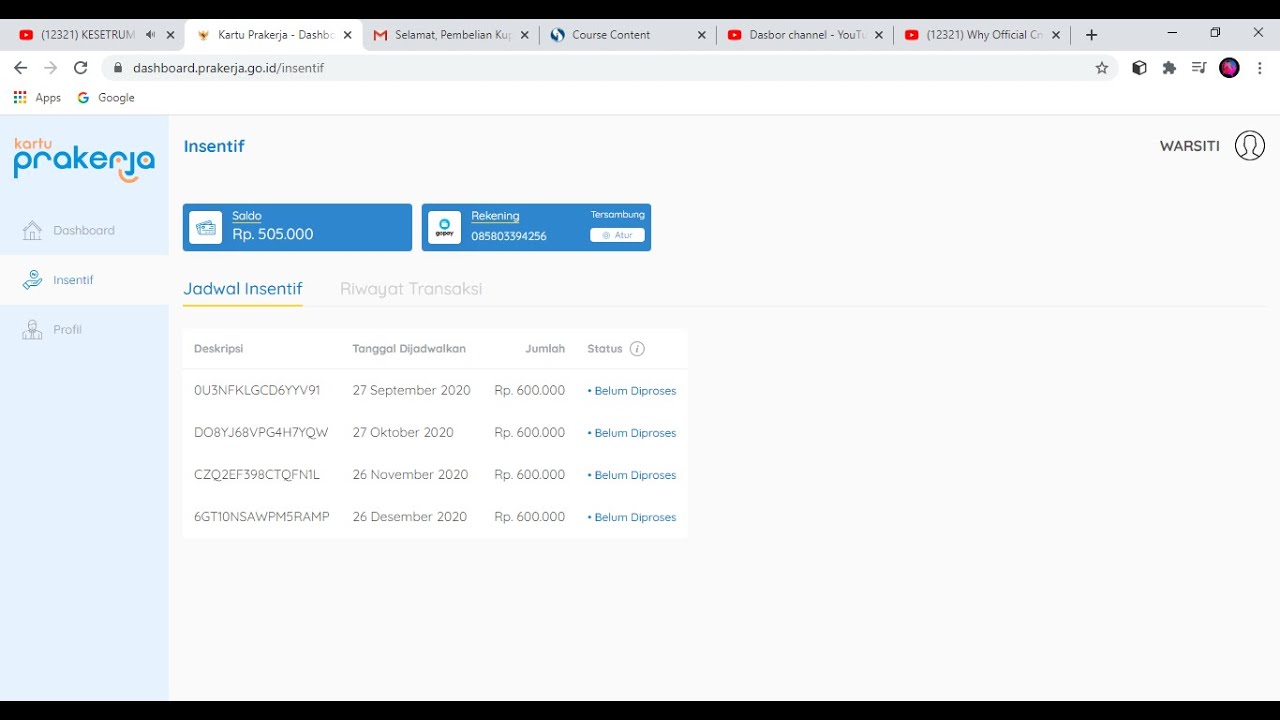
Task: Click Belum Diproses status for 27 September
Action: [x=632, y=391]
